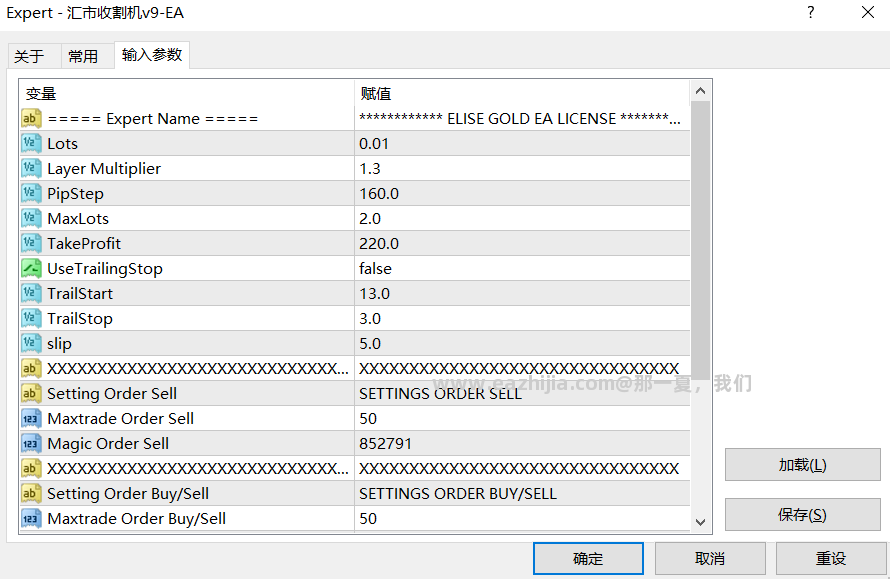This screenshot has height=579, width=890.
Task: Confirm with the 确定 button
Action: [588, 559]
